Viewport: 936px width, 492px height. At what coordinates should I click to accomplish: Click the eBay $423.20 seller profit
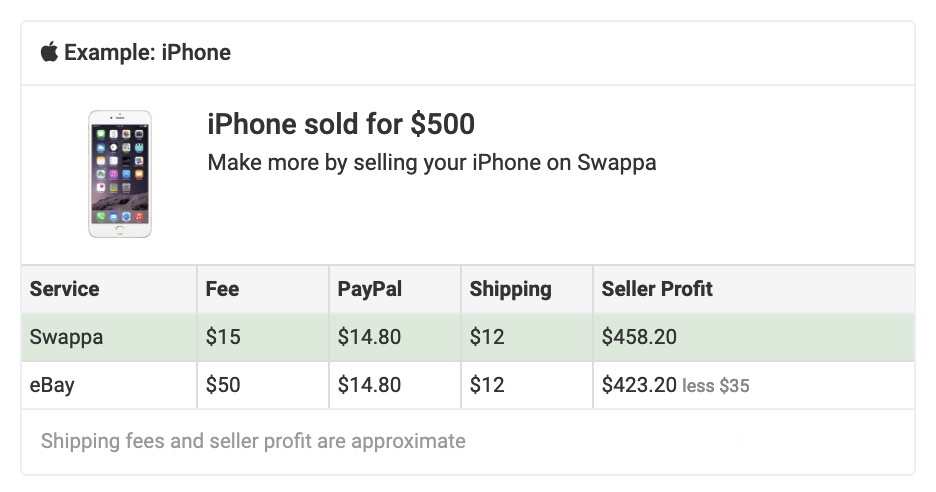coord(639,385)
